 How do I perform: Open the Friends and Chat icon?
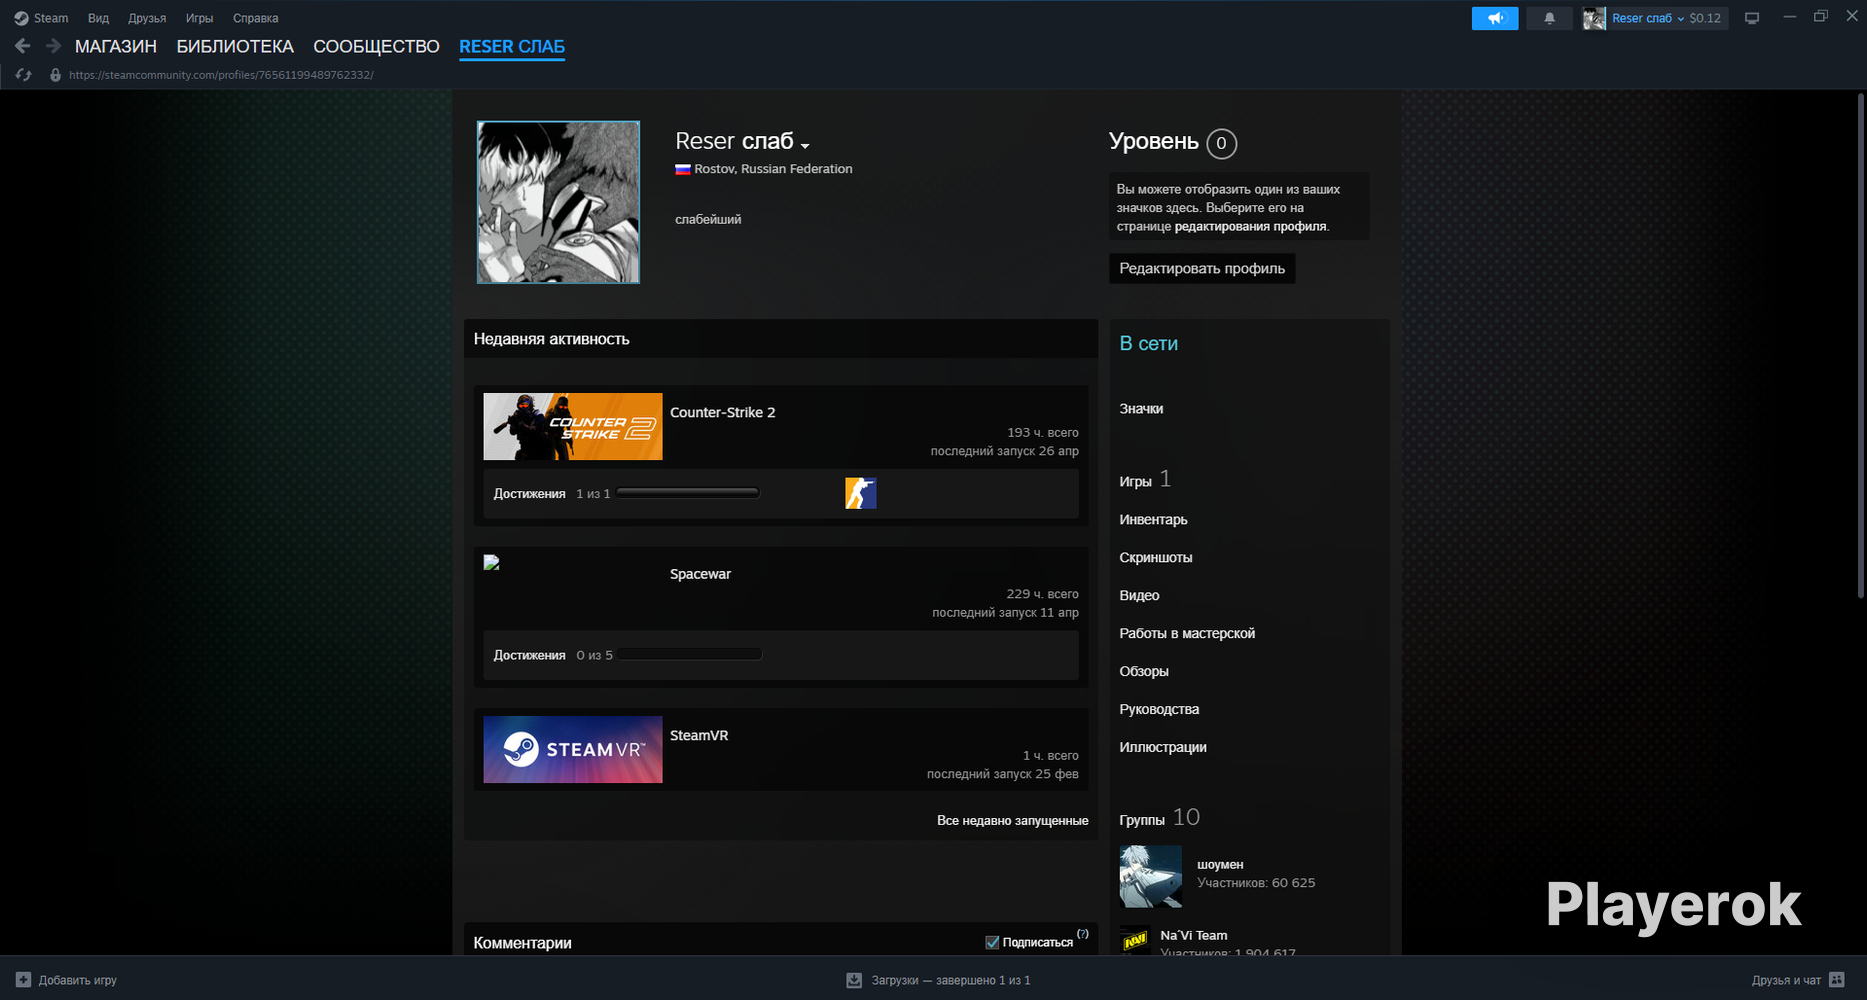click(x=1836, y=980)
